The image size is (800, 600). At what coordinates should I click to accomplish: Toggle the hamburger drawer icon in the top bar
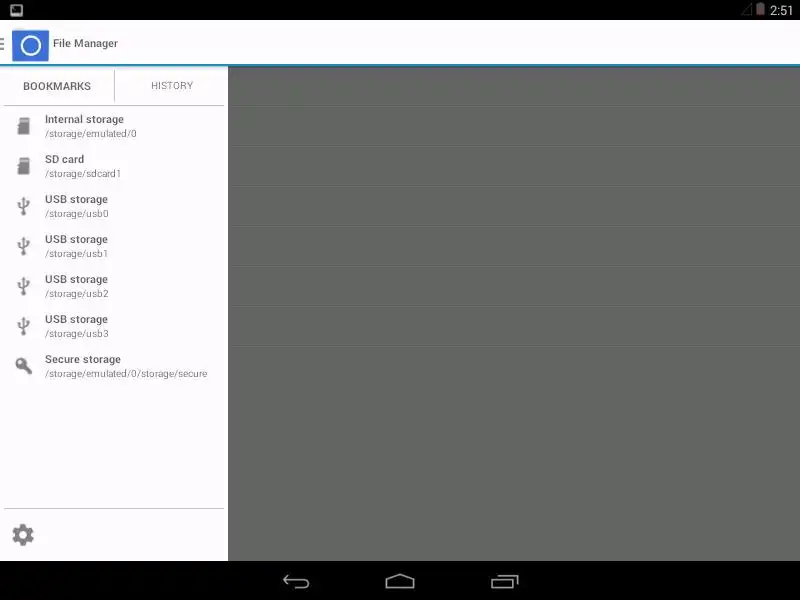point(3,44)
